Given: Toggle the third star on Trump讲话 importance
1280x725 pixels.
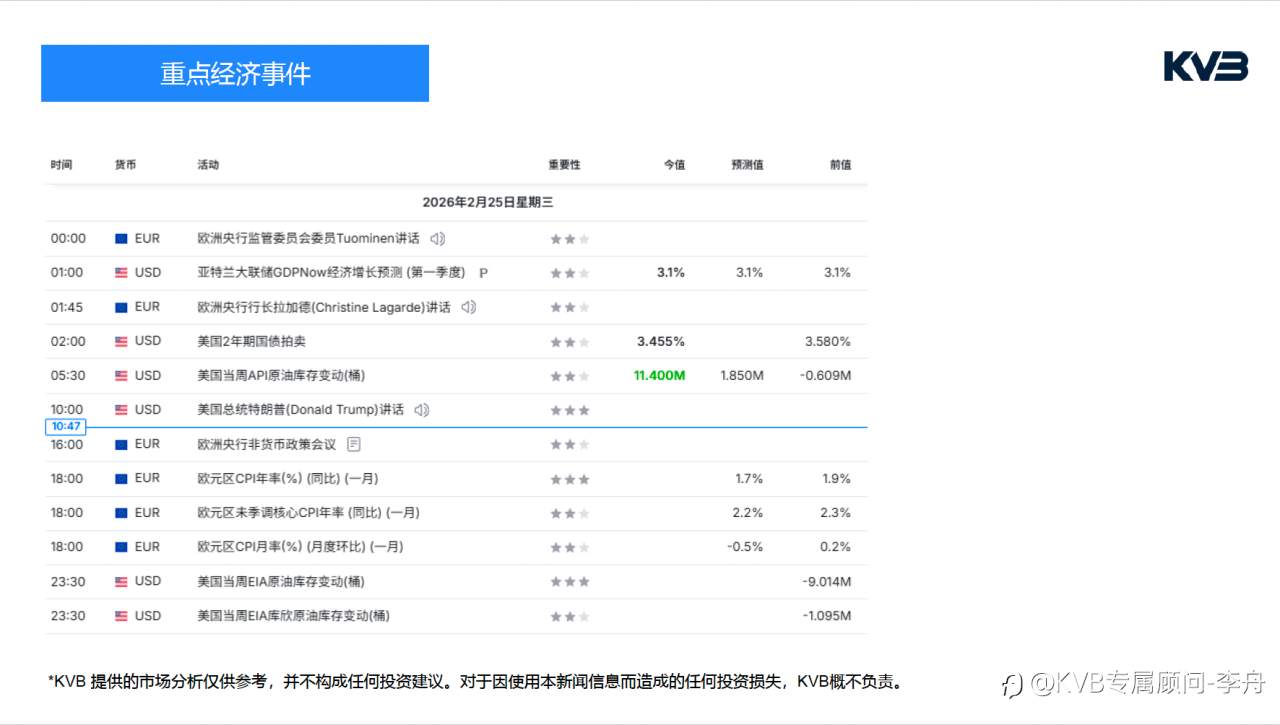Looking at the screenshot, I should click(585, 409).
